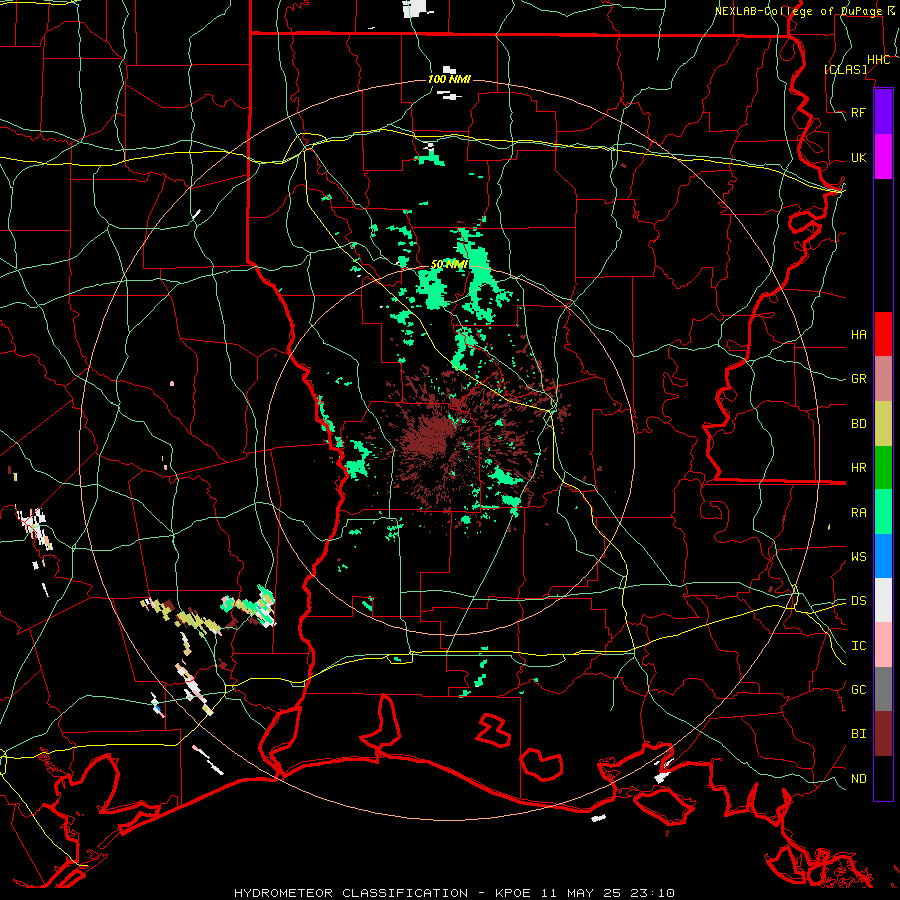Click the '100 NMI' range ring label

click(449, 79)
